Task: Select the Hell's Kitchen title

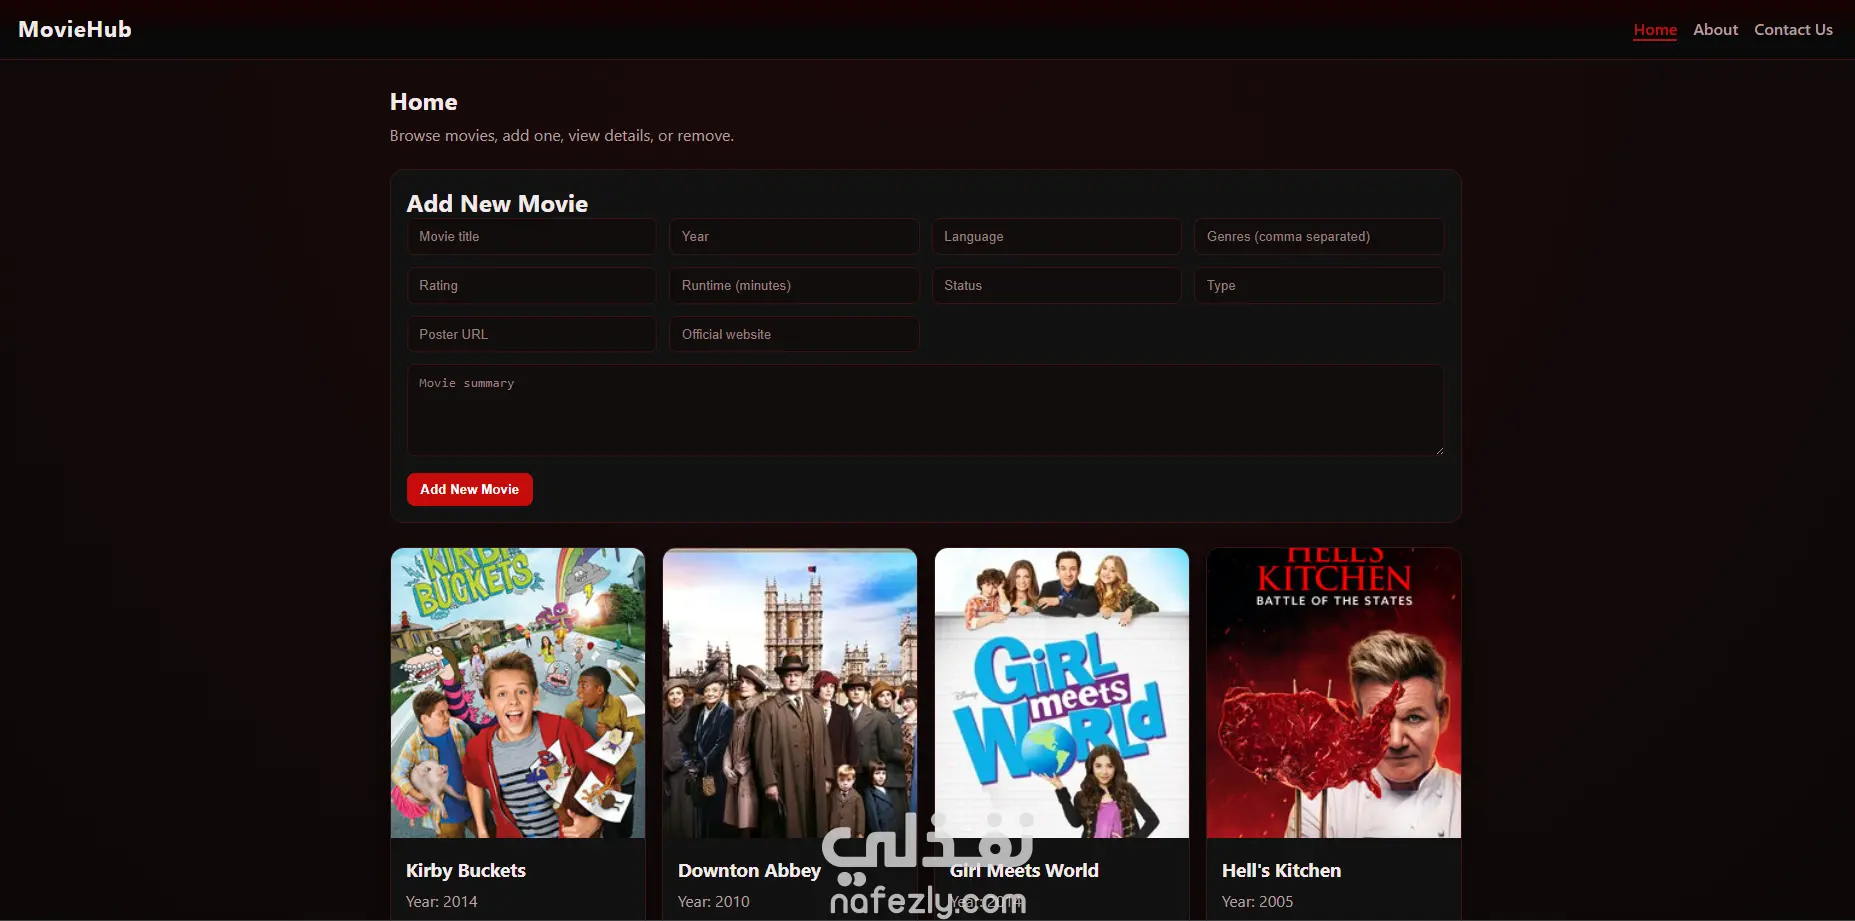Action: coord(1281,871)
